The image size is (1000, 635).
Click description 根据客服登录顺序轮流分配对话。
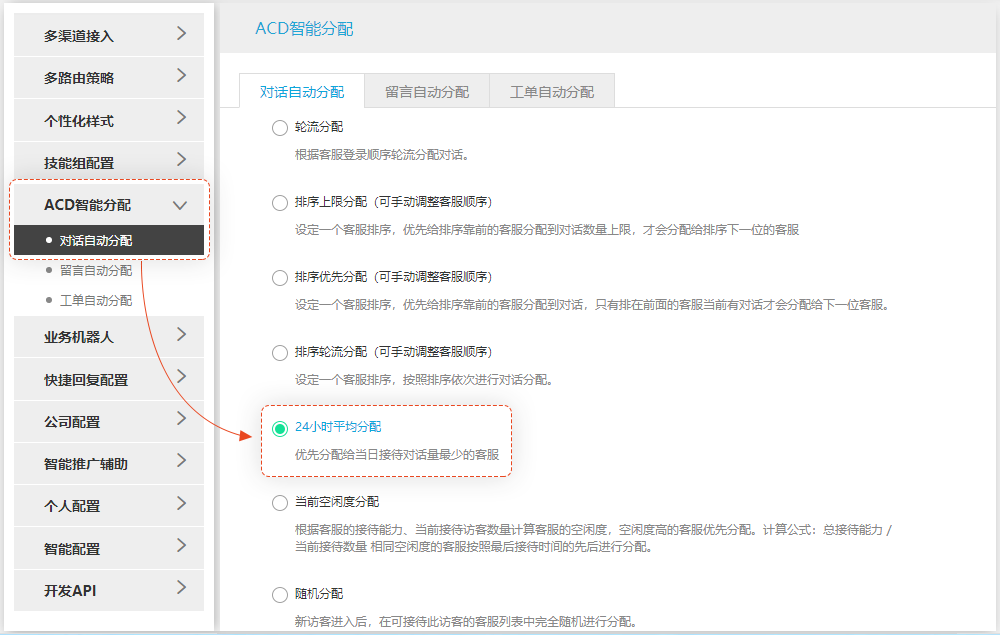[x=382, y=155]
